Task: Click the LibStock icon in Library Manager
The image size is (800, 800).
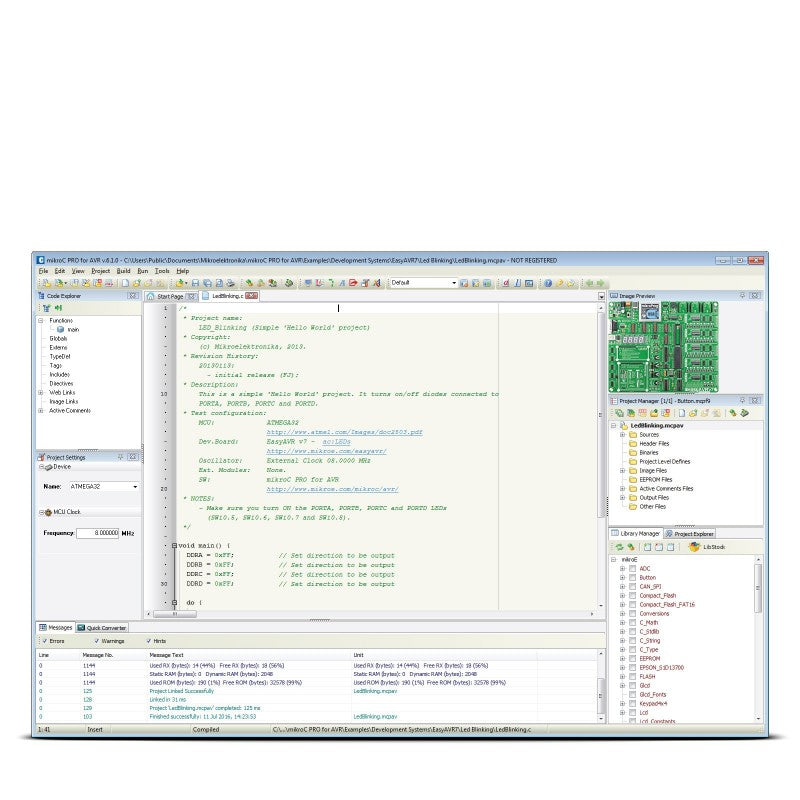Action: (x=693, y=547)
